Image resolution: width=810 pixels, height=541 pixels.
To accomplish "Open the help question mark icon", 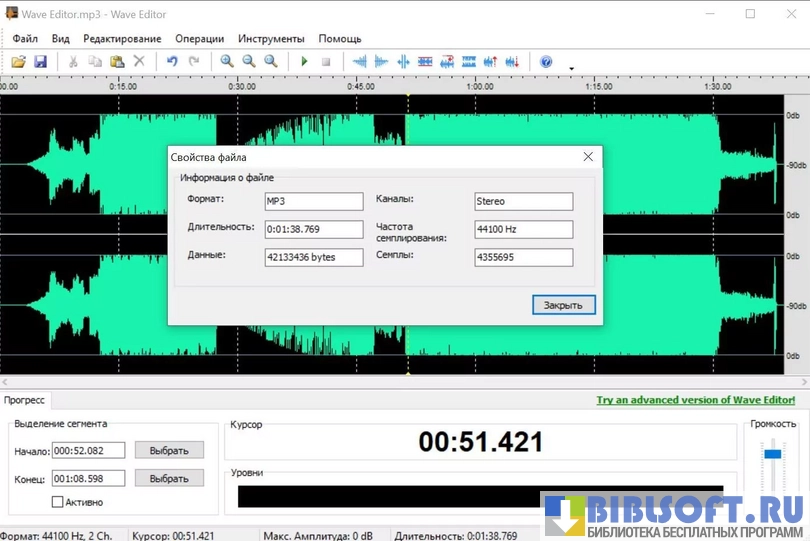I will tap(546, 62).
